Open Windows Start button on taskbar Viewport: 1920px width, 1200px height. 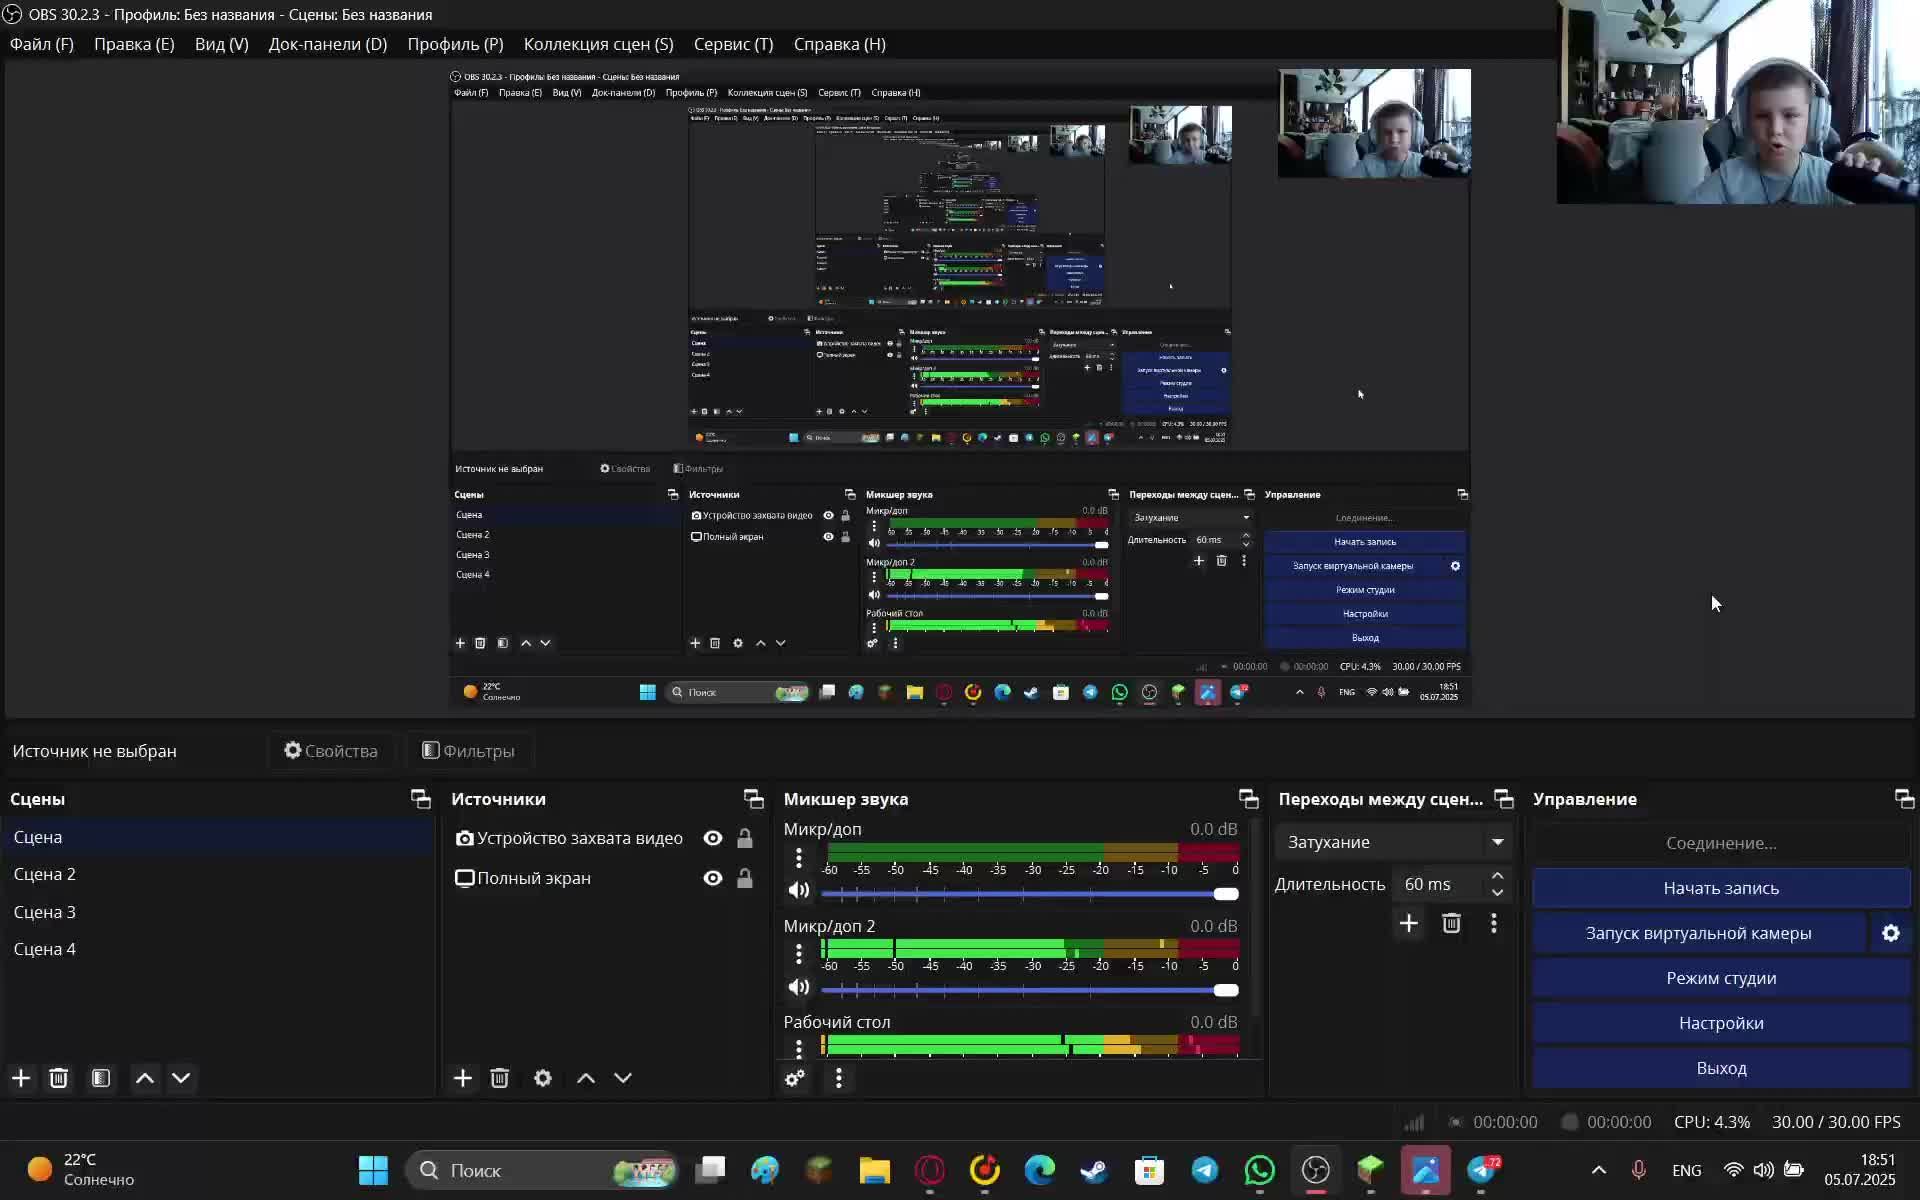tap(373, 1170)
